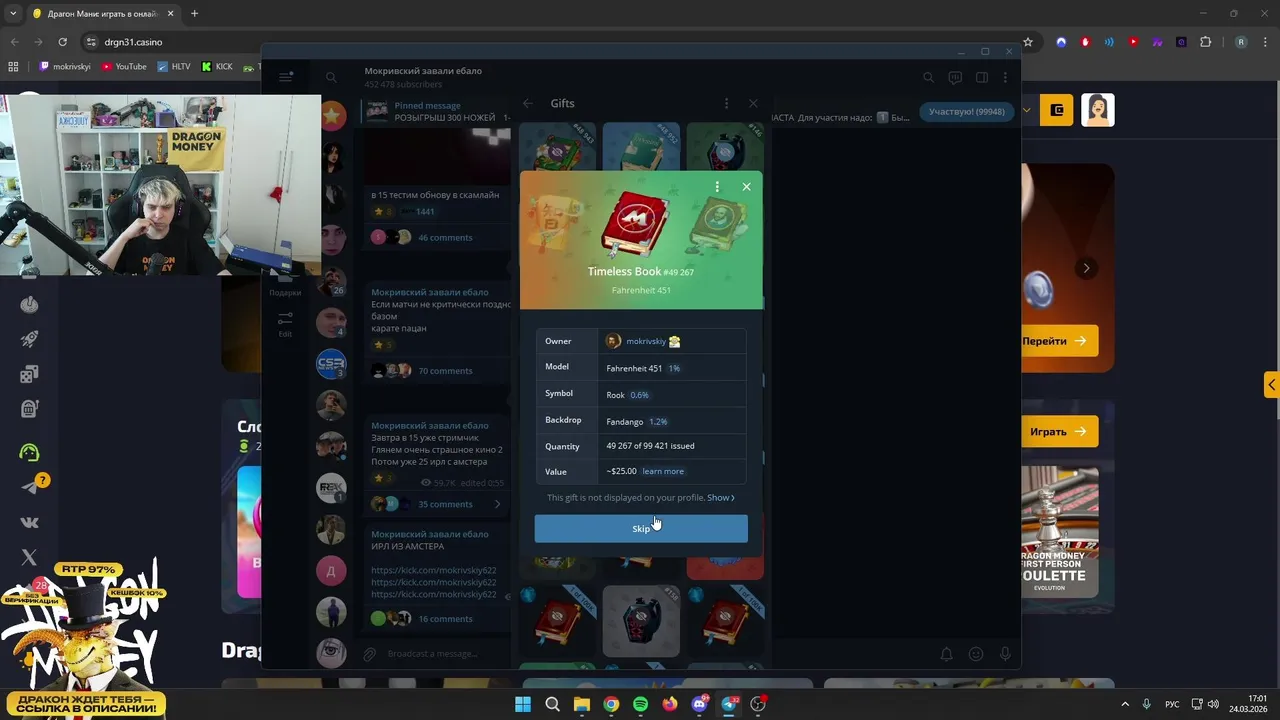Screen dimensions: 1280x720
Task: Open casino VK social icon
Action: 29,522
